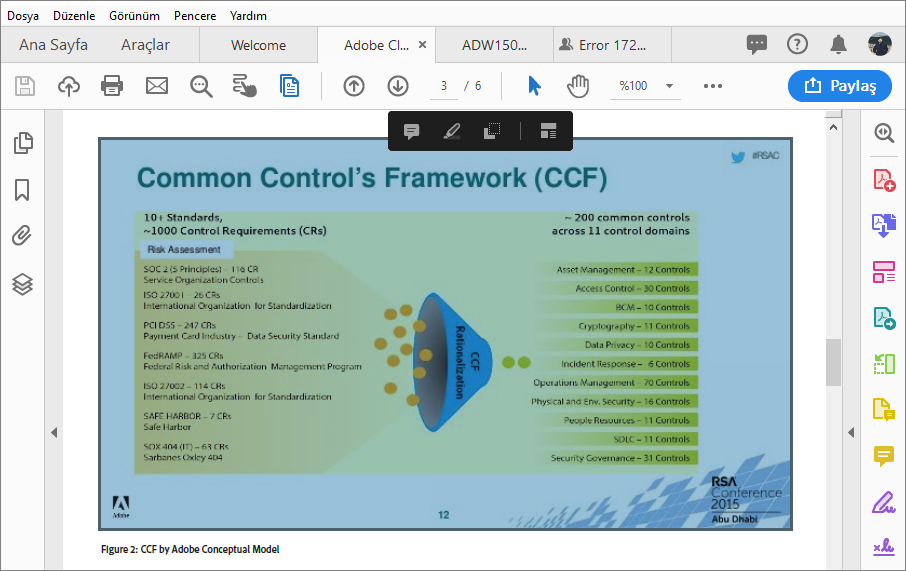Open the Fill & Sign pen tool
This screenshot has width=906, height=571.
[884, 502]
